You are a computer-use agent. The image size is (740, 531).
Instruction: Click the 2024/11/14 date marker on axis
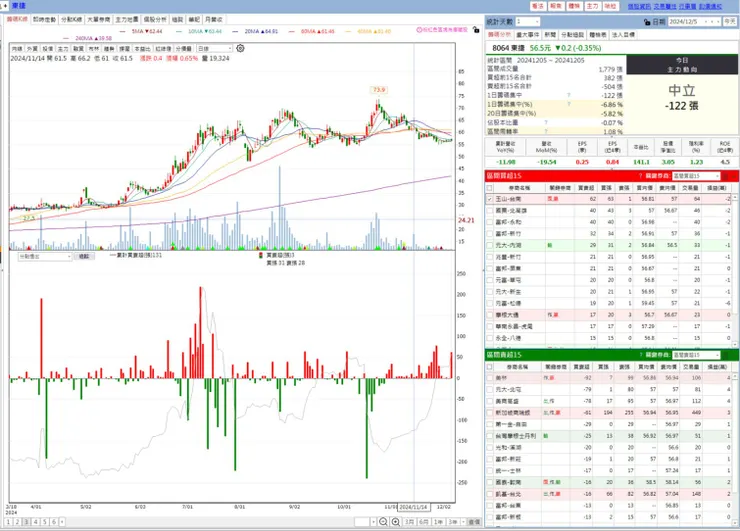click(x=413, y=507)
